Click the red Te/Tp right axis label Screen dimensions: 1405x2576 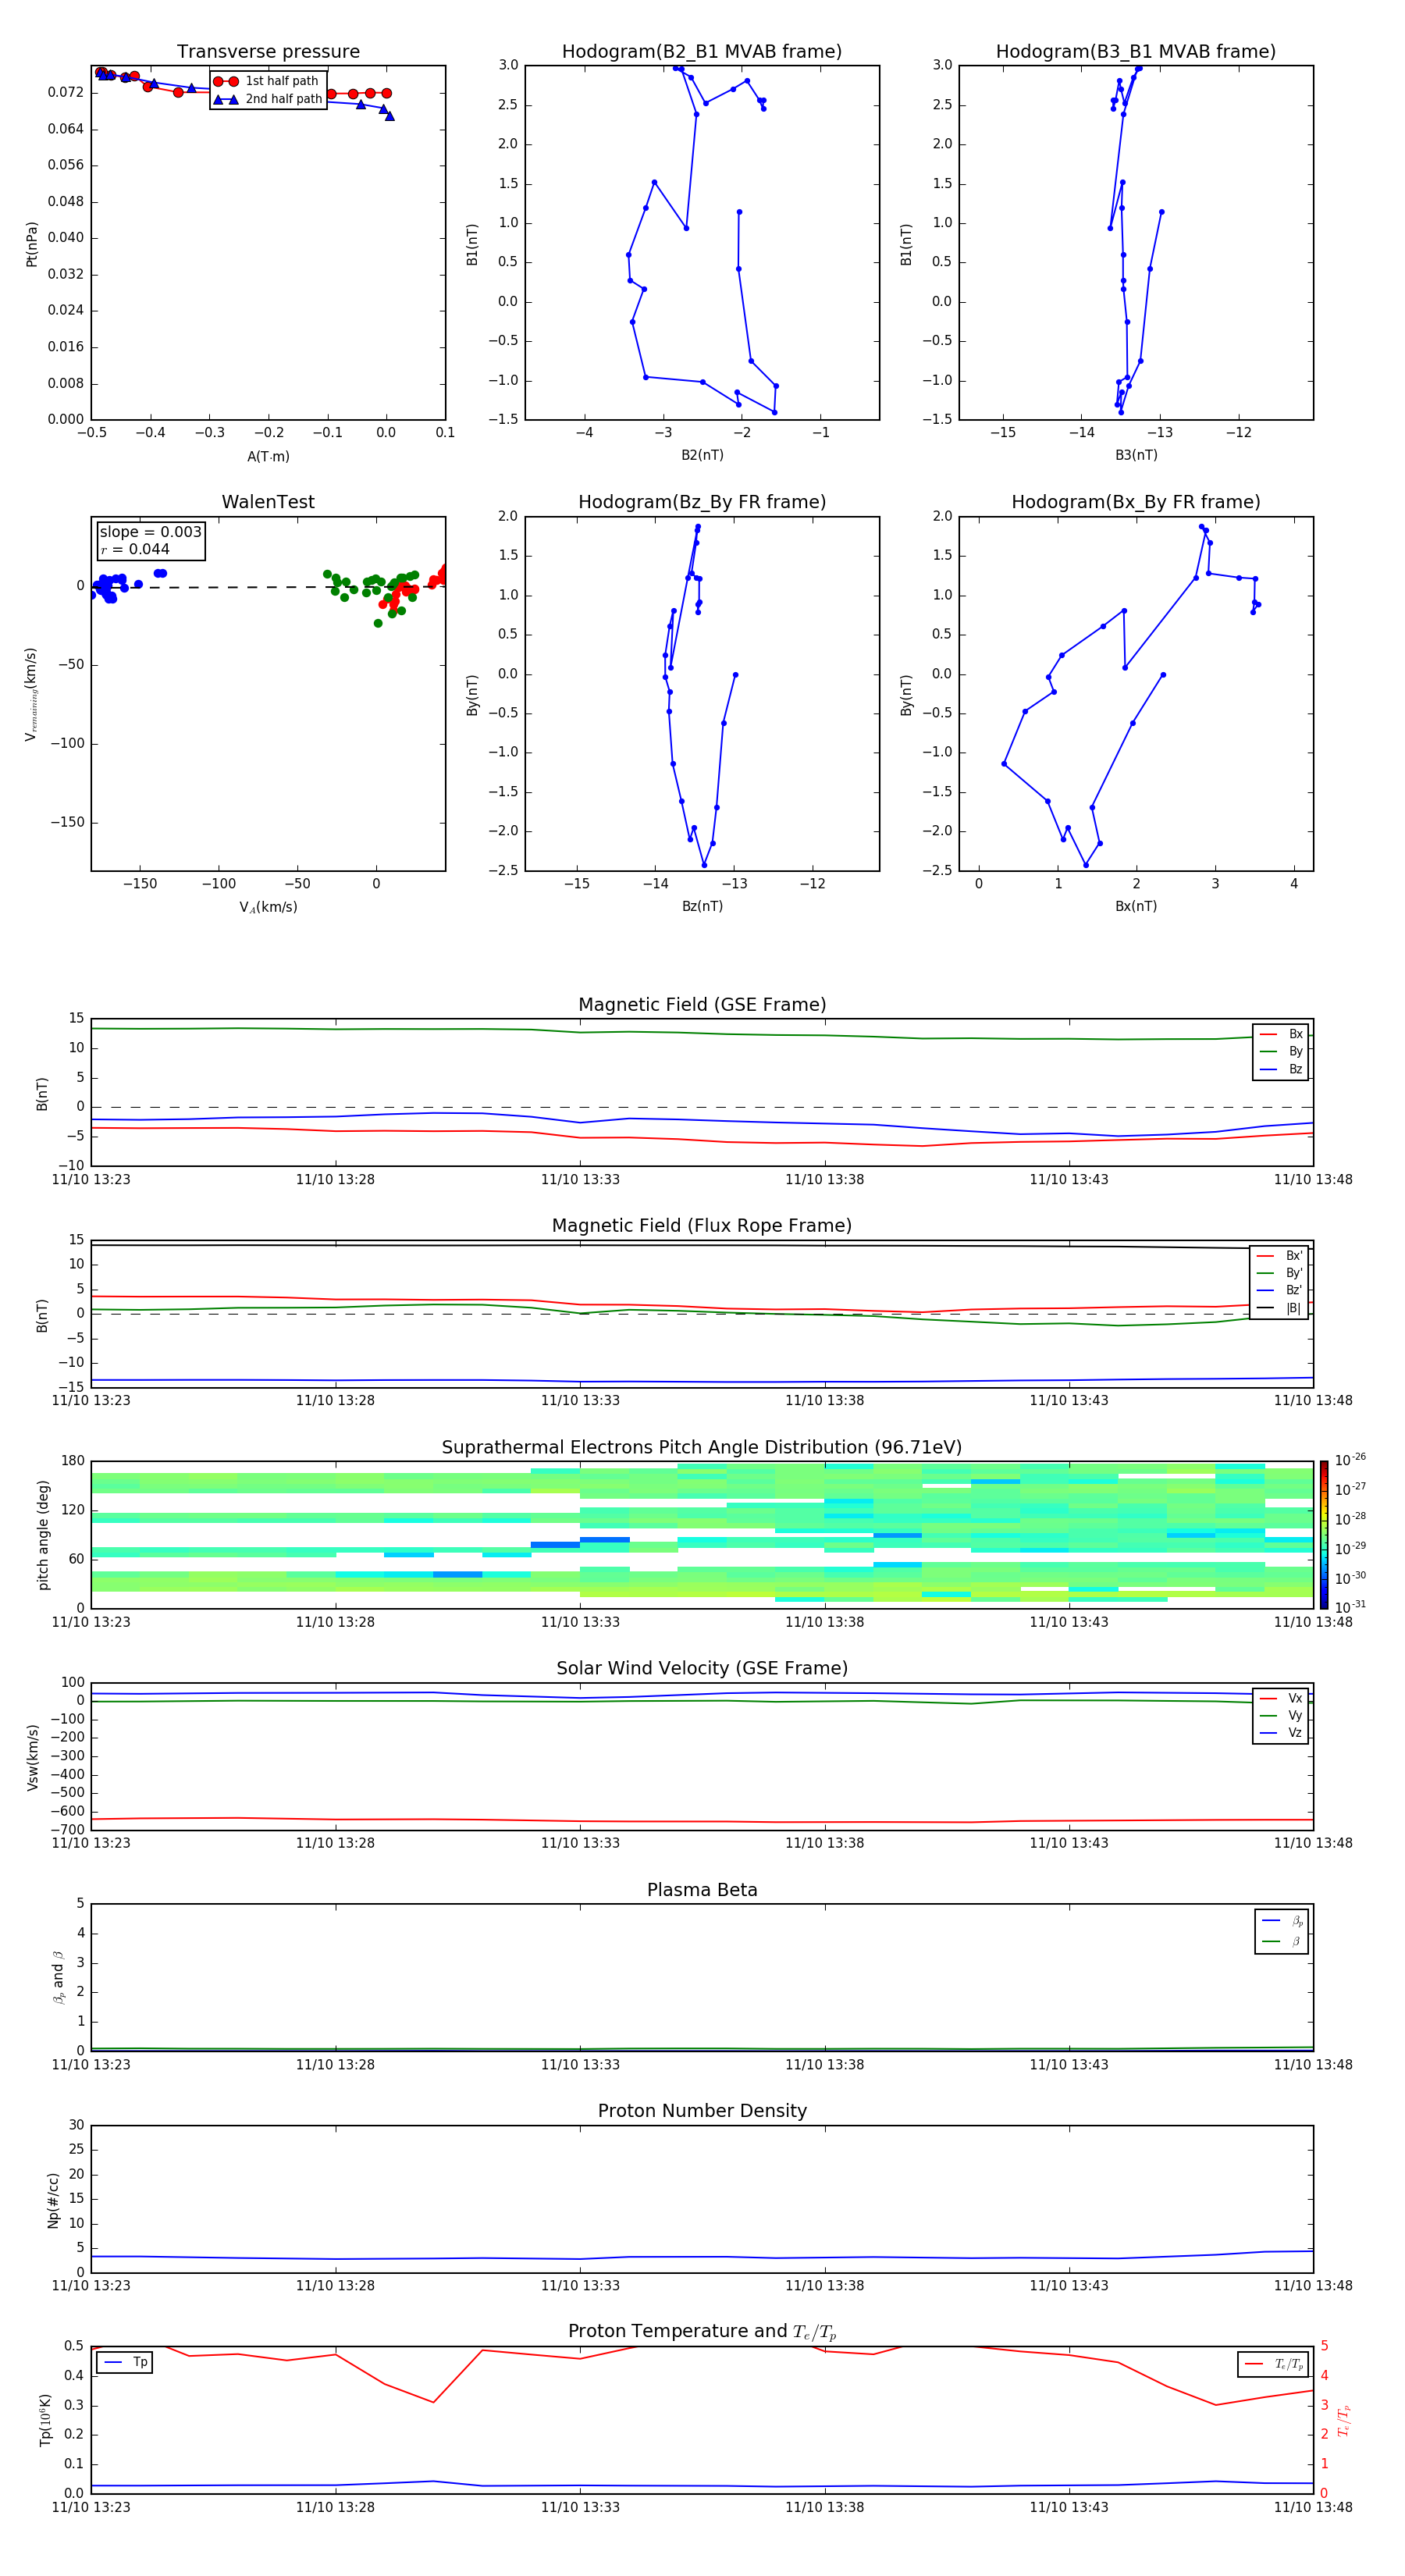tap(1344, 2420)
